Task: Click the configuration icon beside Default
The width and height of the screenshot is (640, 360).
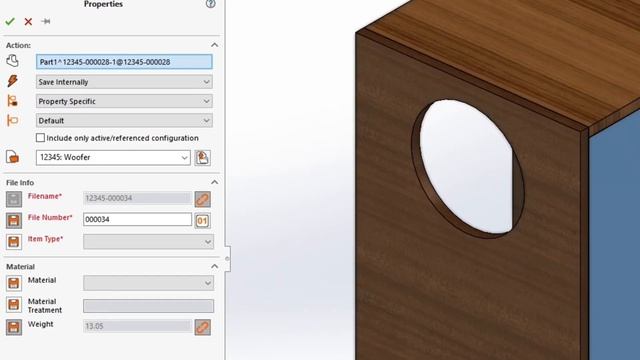Action: 13,120
